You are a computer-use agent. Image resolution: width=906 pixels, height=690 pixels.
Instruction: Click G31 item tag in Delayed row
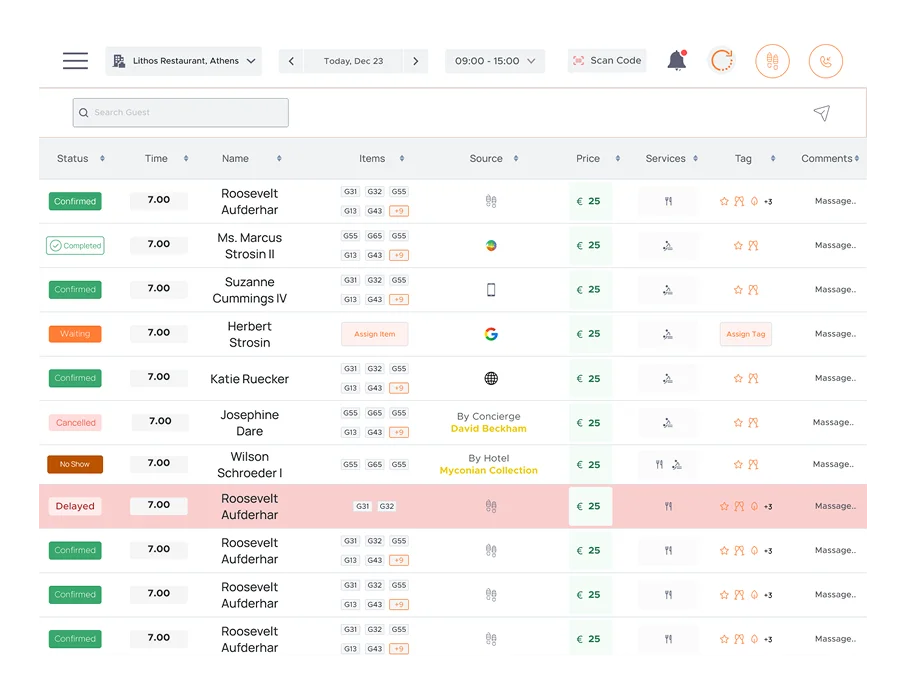362,506
